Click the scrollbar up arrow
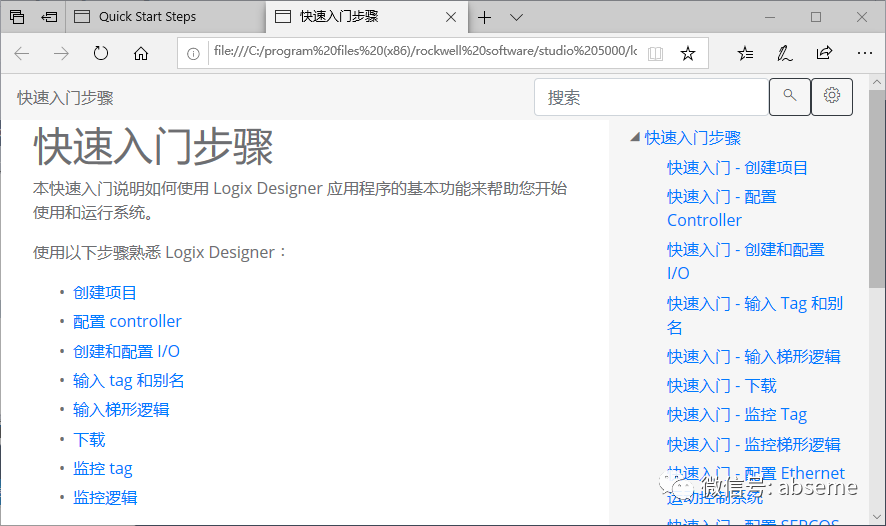Viewport: 886px width, 526px height. click(876, 82)
